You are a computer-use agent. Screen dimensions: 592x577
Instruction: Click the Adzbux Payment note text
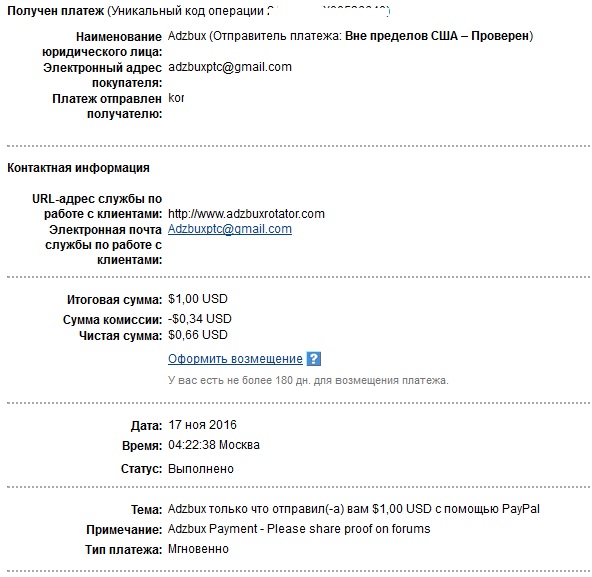pyautogui.click(x=299, y=529)
